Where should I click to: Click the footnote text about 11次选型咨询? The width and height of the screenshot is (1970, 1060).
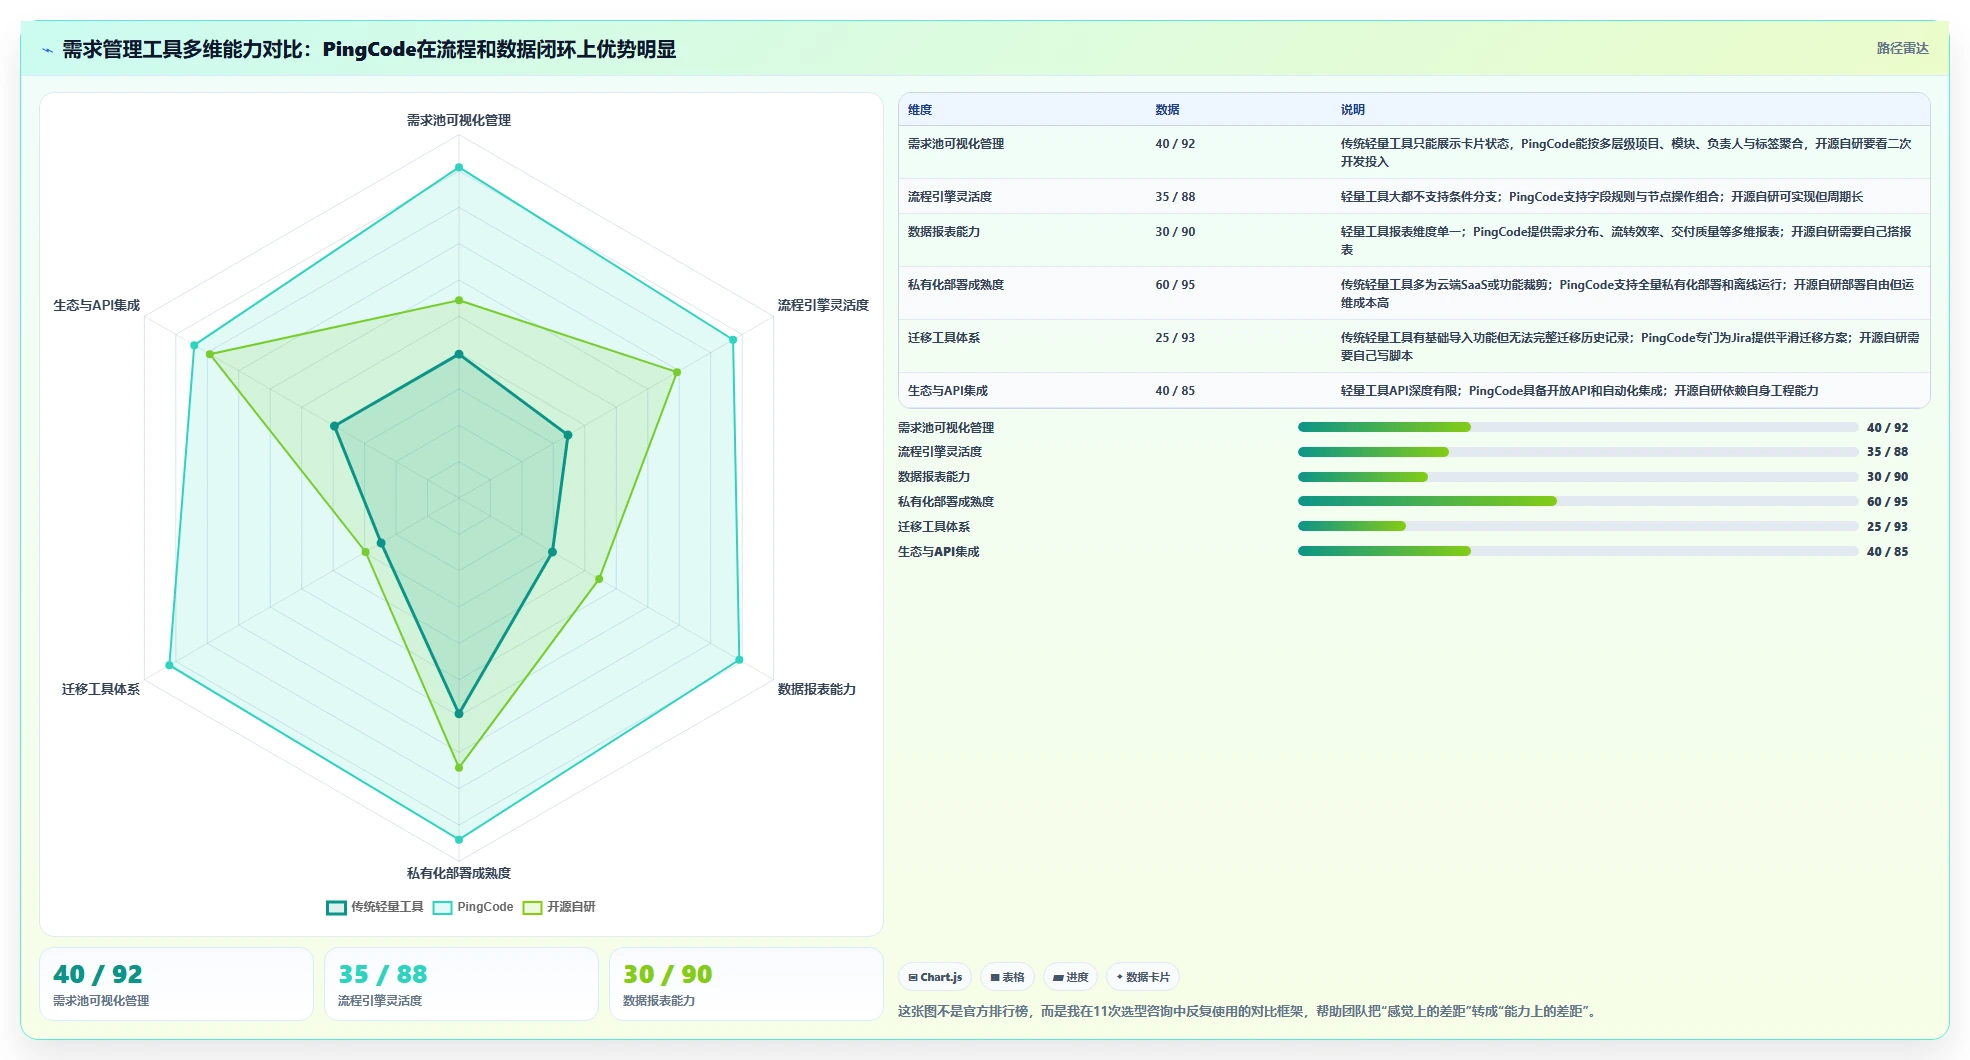(x=1248, y=1011)
